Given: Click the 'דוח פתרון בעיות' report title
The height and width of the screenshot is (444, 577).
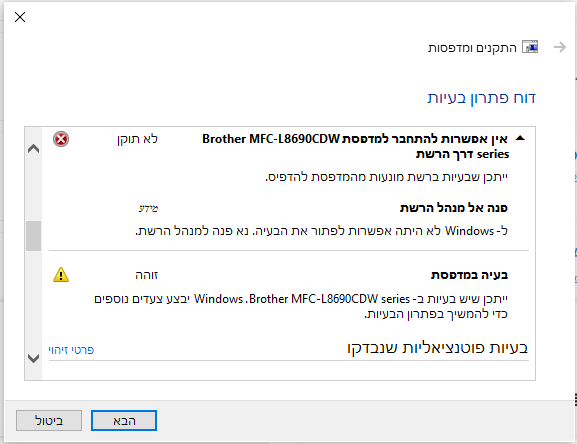Looking at the screenshot, I should 481,98.
